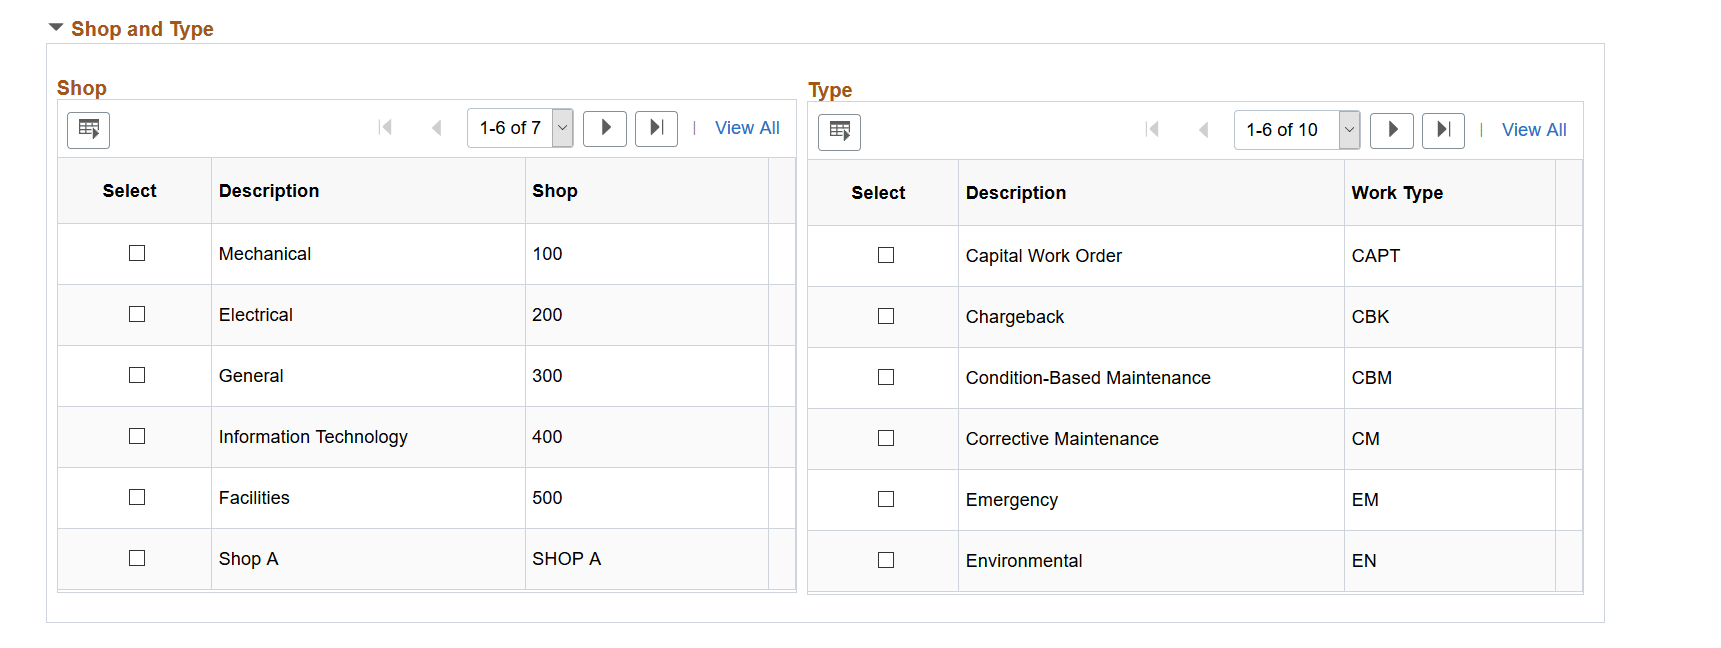The image size is (1721, 648).
Task: Click the Shop grid Select header
Action: click(130, 191)
